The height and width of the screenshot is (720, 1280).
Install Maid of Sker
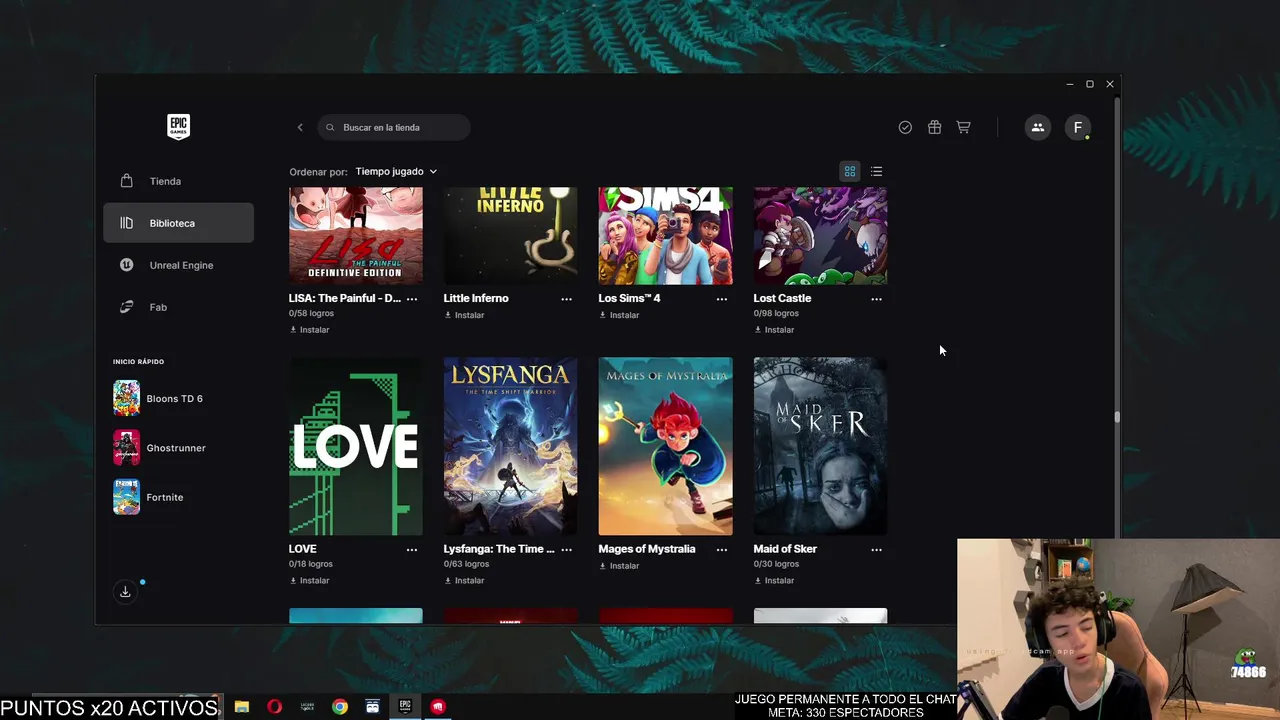click(x=774, y=581)
